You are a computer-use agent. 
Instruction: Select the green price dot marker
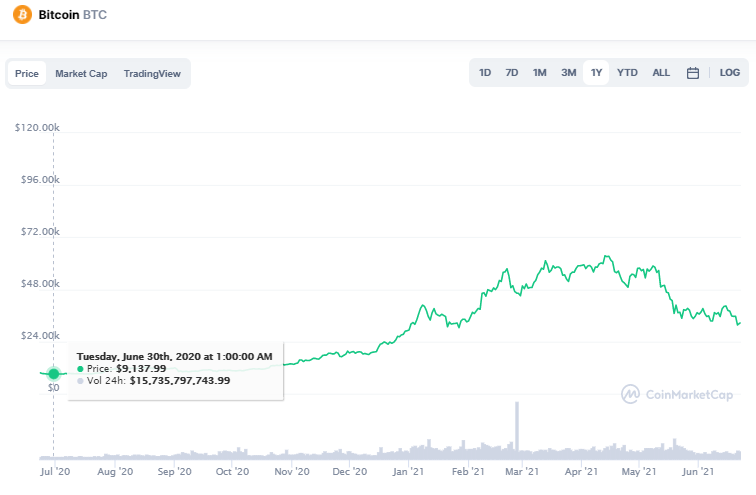(54, 374)
